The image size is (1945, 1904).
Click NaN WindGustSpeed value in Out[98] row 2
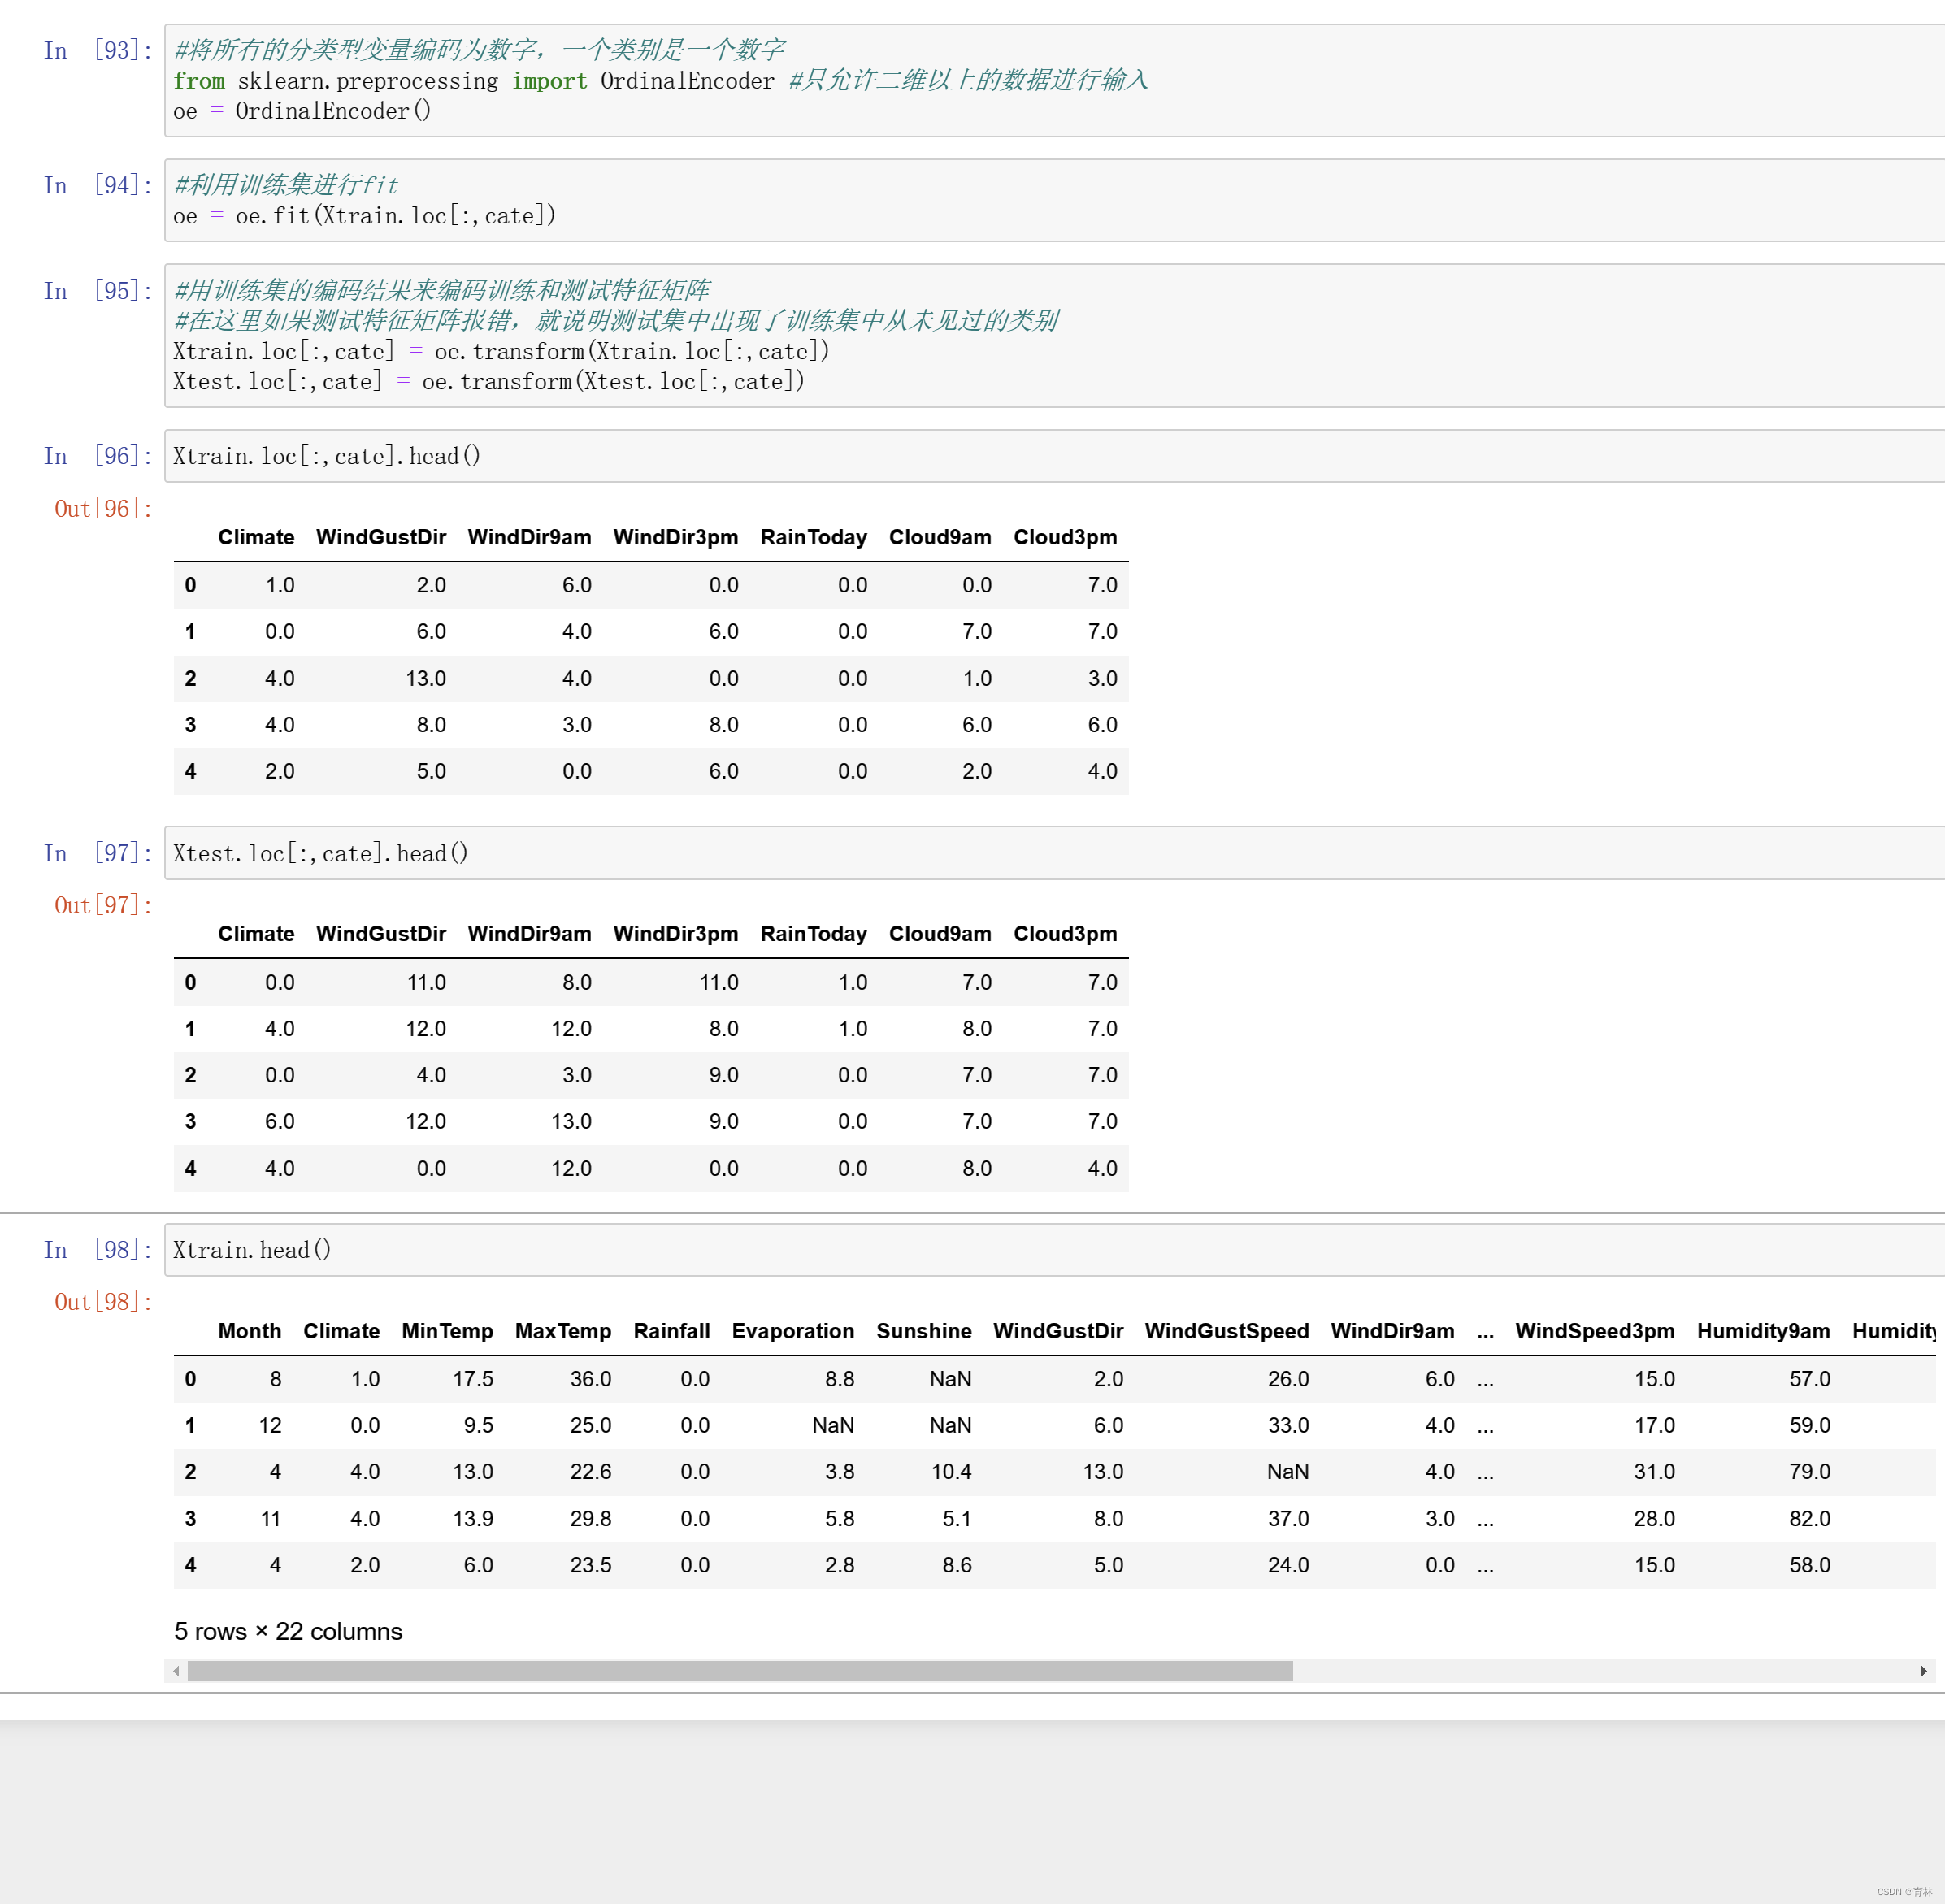[x=1288, y=1471]
